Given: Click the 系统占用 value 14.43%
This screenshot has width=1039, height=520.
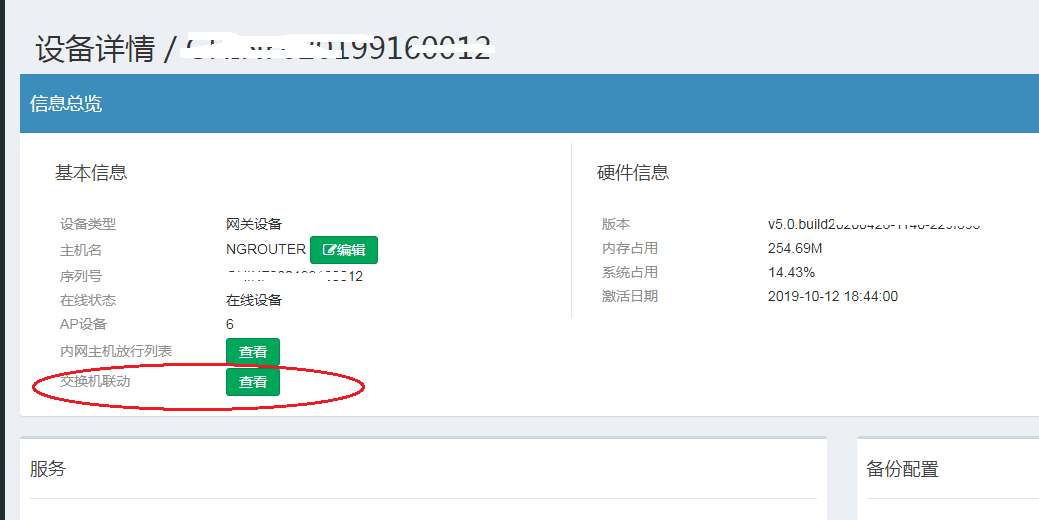Looking at the screenshot, I should tap(791, 272).
